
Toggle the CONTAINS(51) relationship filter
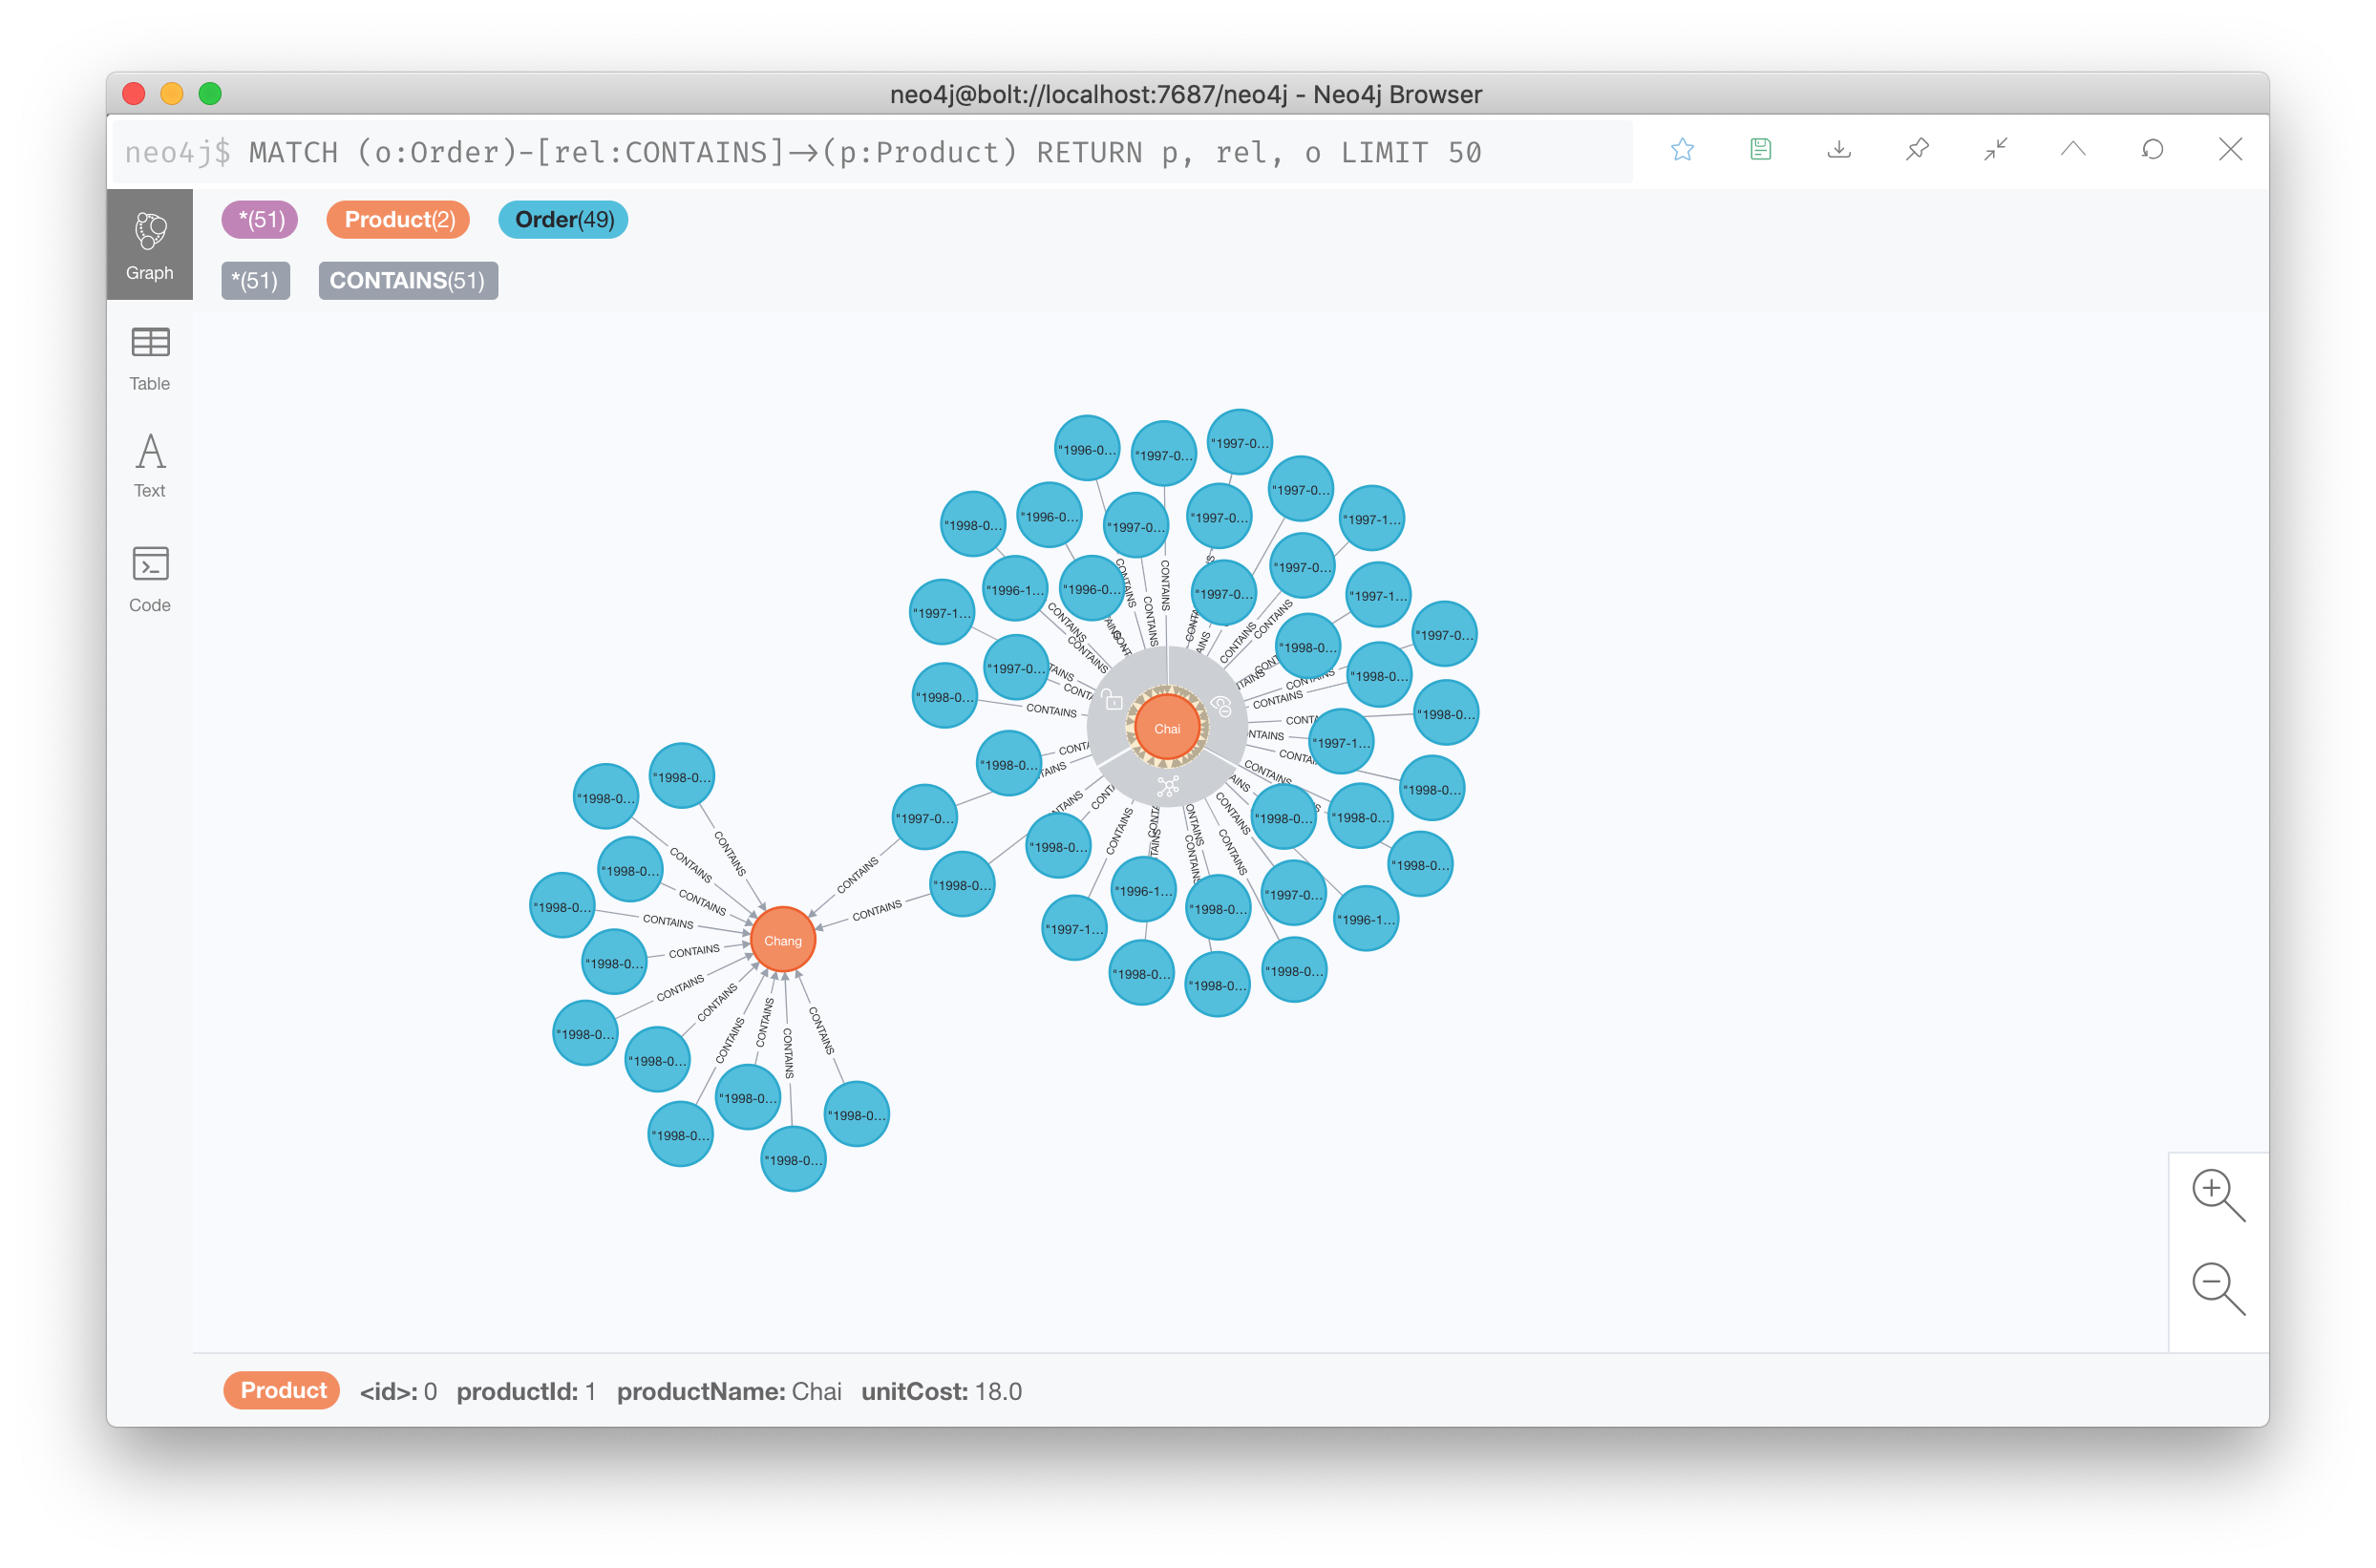click(406, 278)
